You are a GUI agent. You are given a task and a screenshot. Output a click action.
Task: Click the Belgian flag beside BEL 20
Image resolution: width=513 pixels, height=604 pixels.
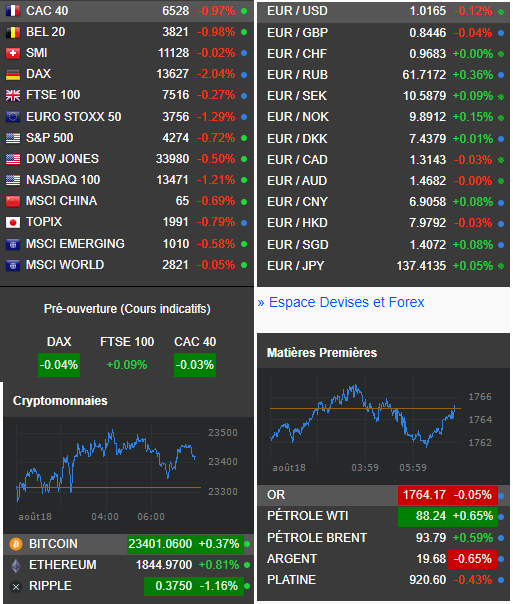click(13, 32)
